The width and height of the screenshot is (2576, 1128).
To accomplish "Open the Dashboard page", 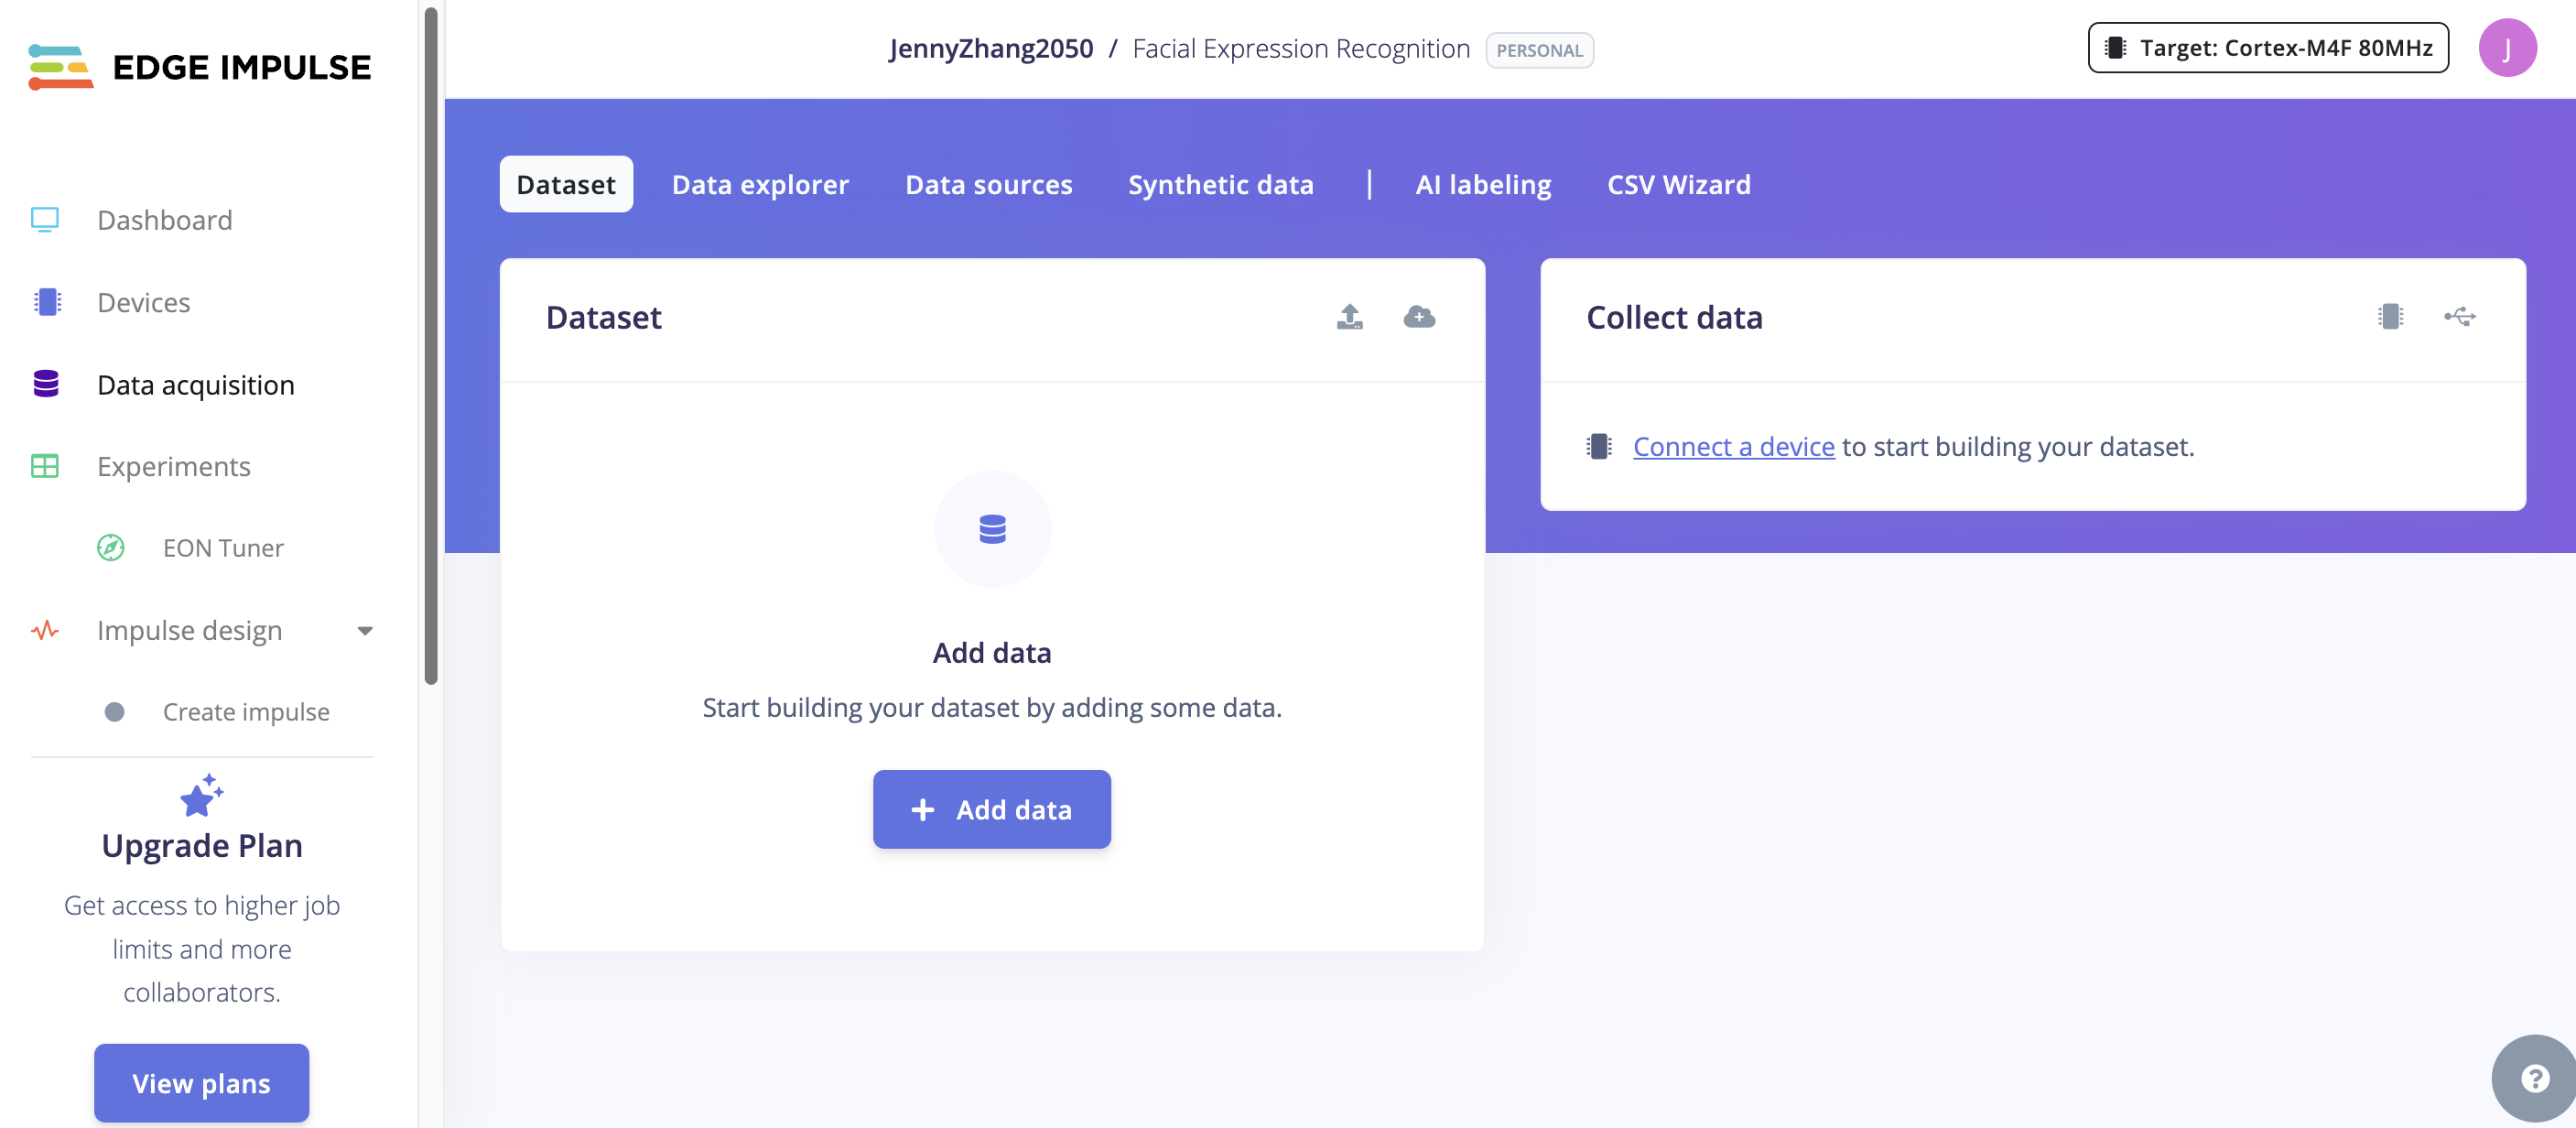I will click(x=164, y=220).
